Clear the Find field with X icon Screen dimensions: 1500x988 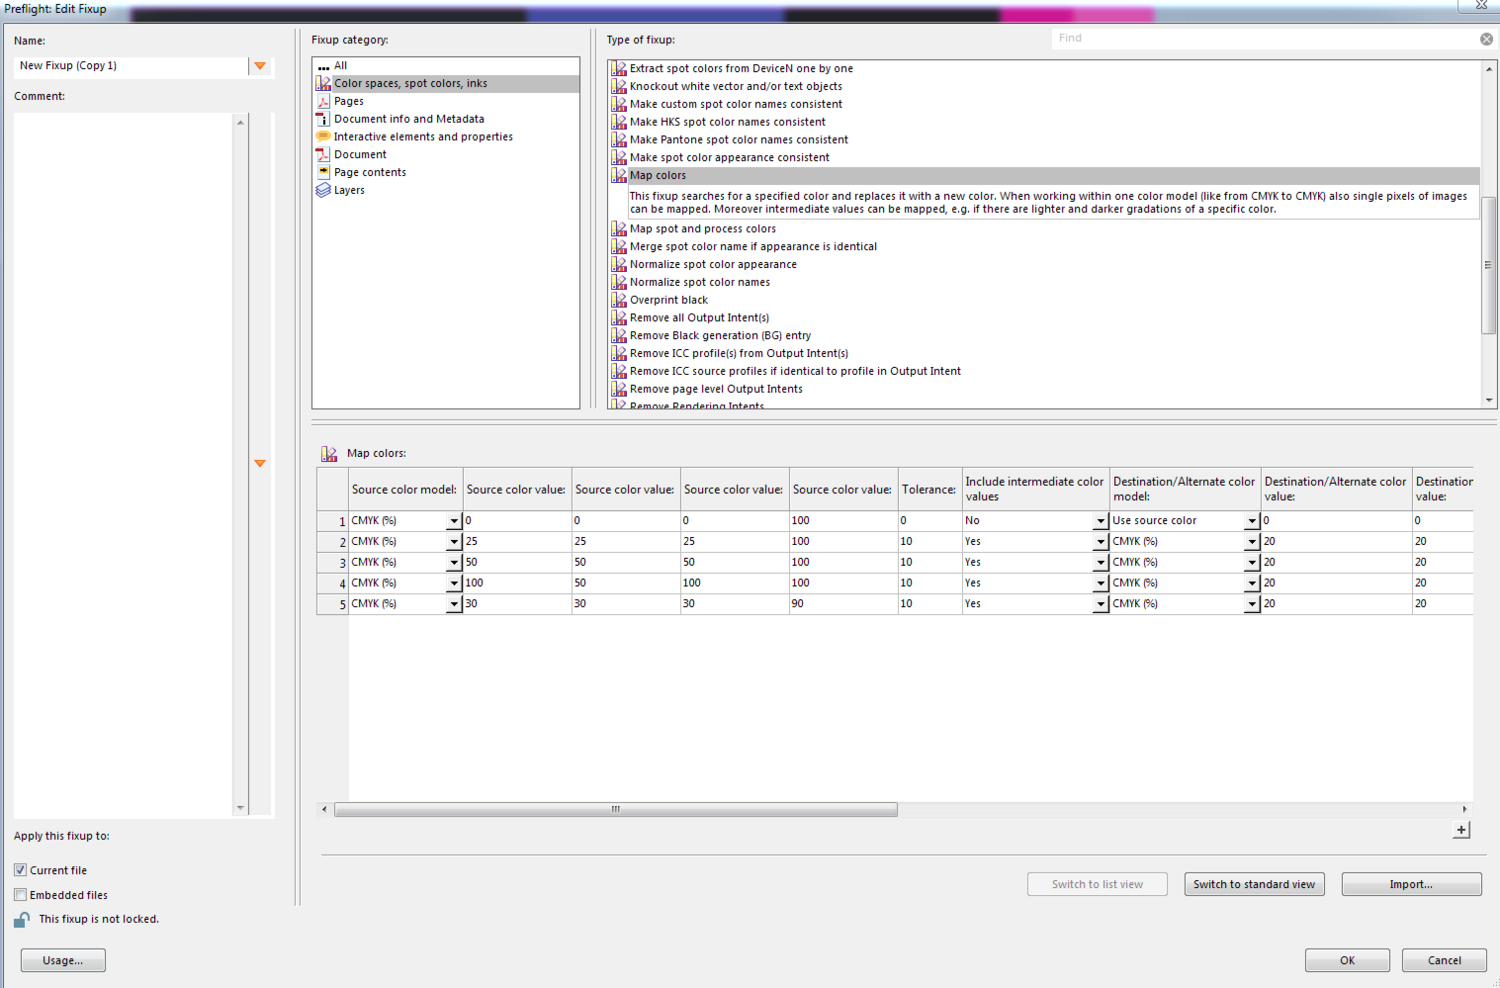pyautogui.click(x=1486, y=39)
